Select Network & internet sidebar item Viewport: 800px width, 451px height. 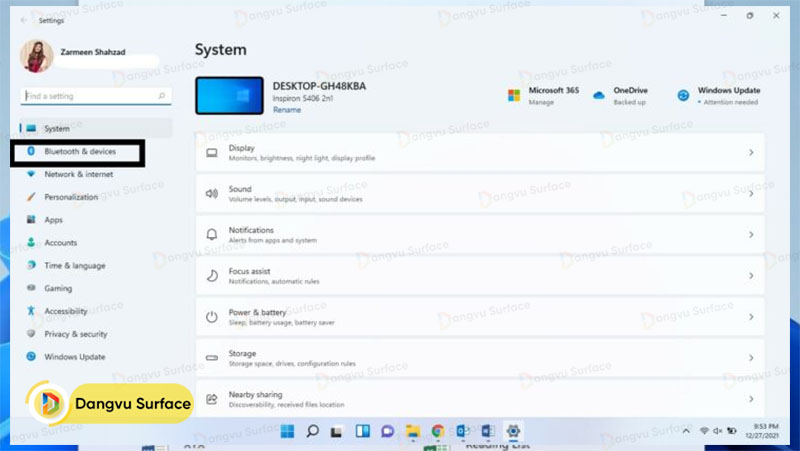pos(79,174)
